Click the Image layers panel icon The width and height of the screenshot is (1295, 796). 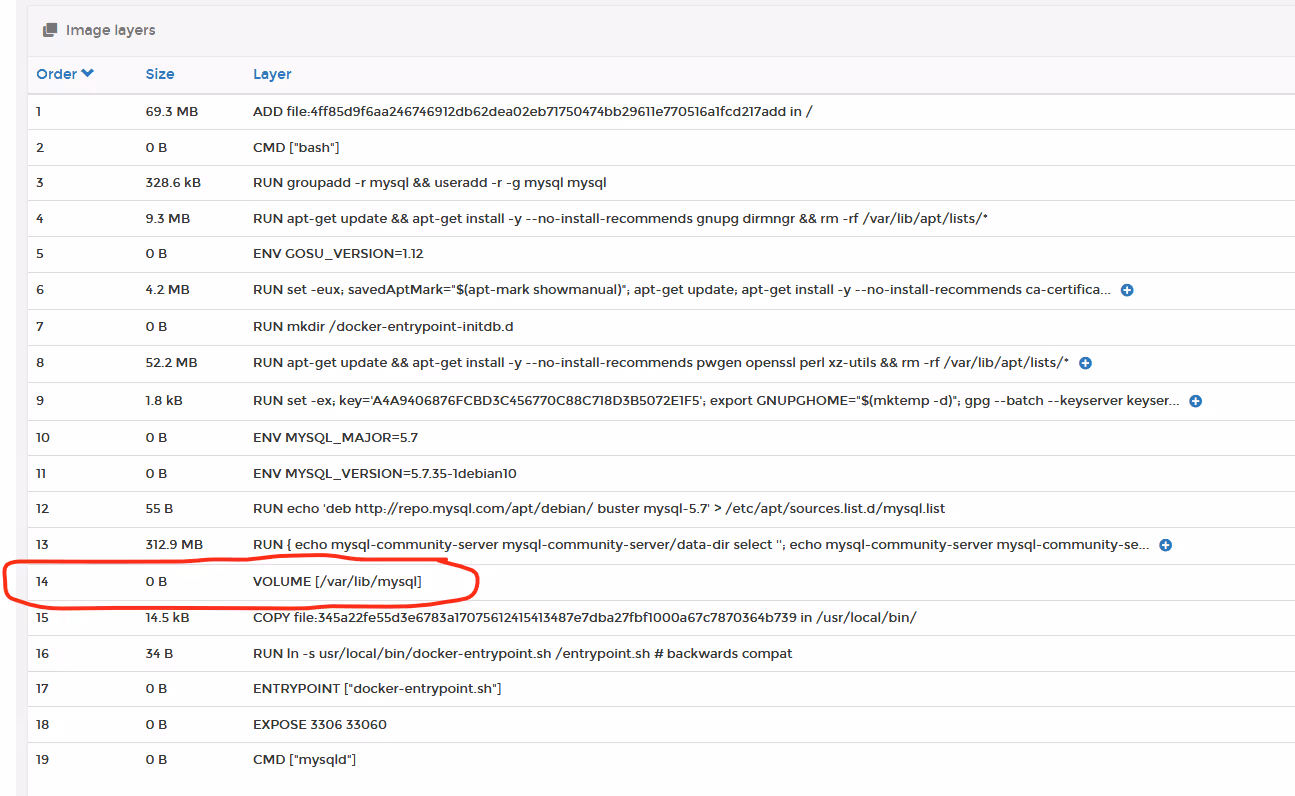(x=49, y=30)
